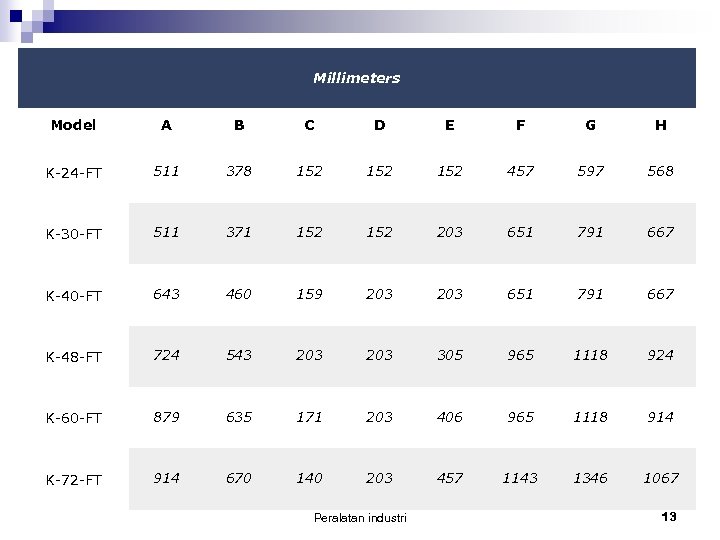
Task: Select the K-30-FT model row label
Action: pyautogui.click(x=73, y=233)
